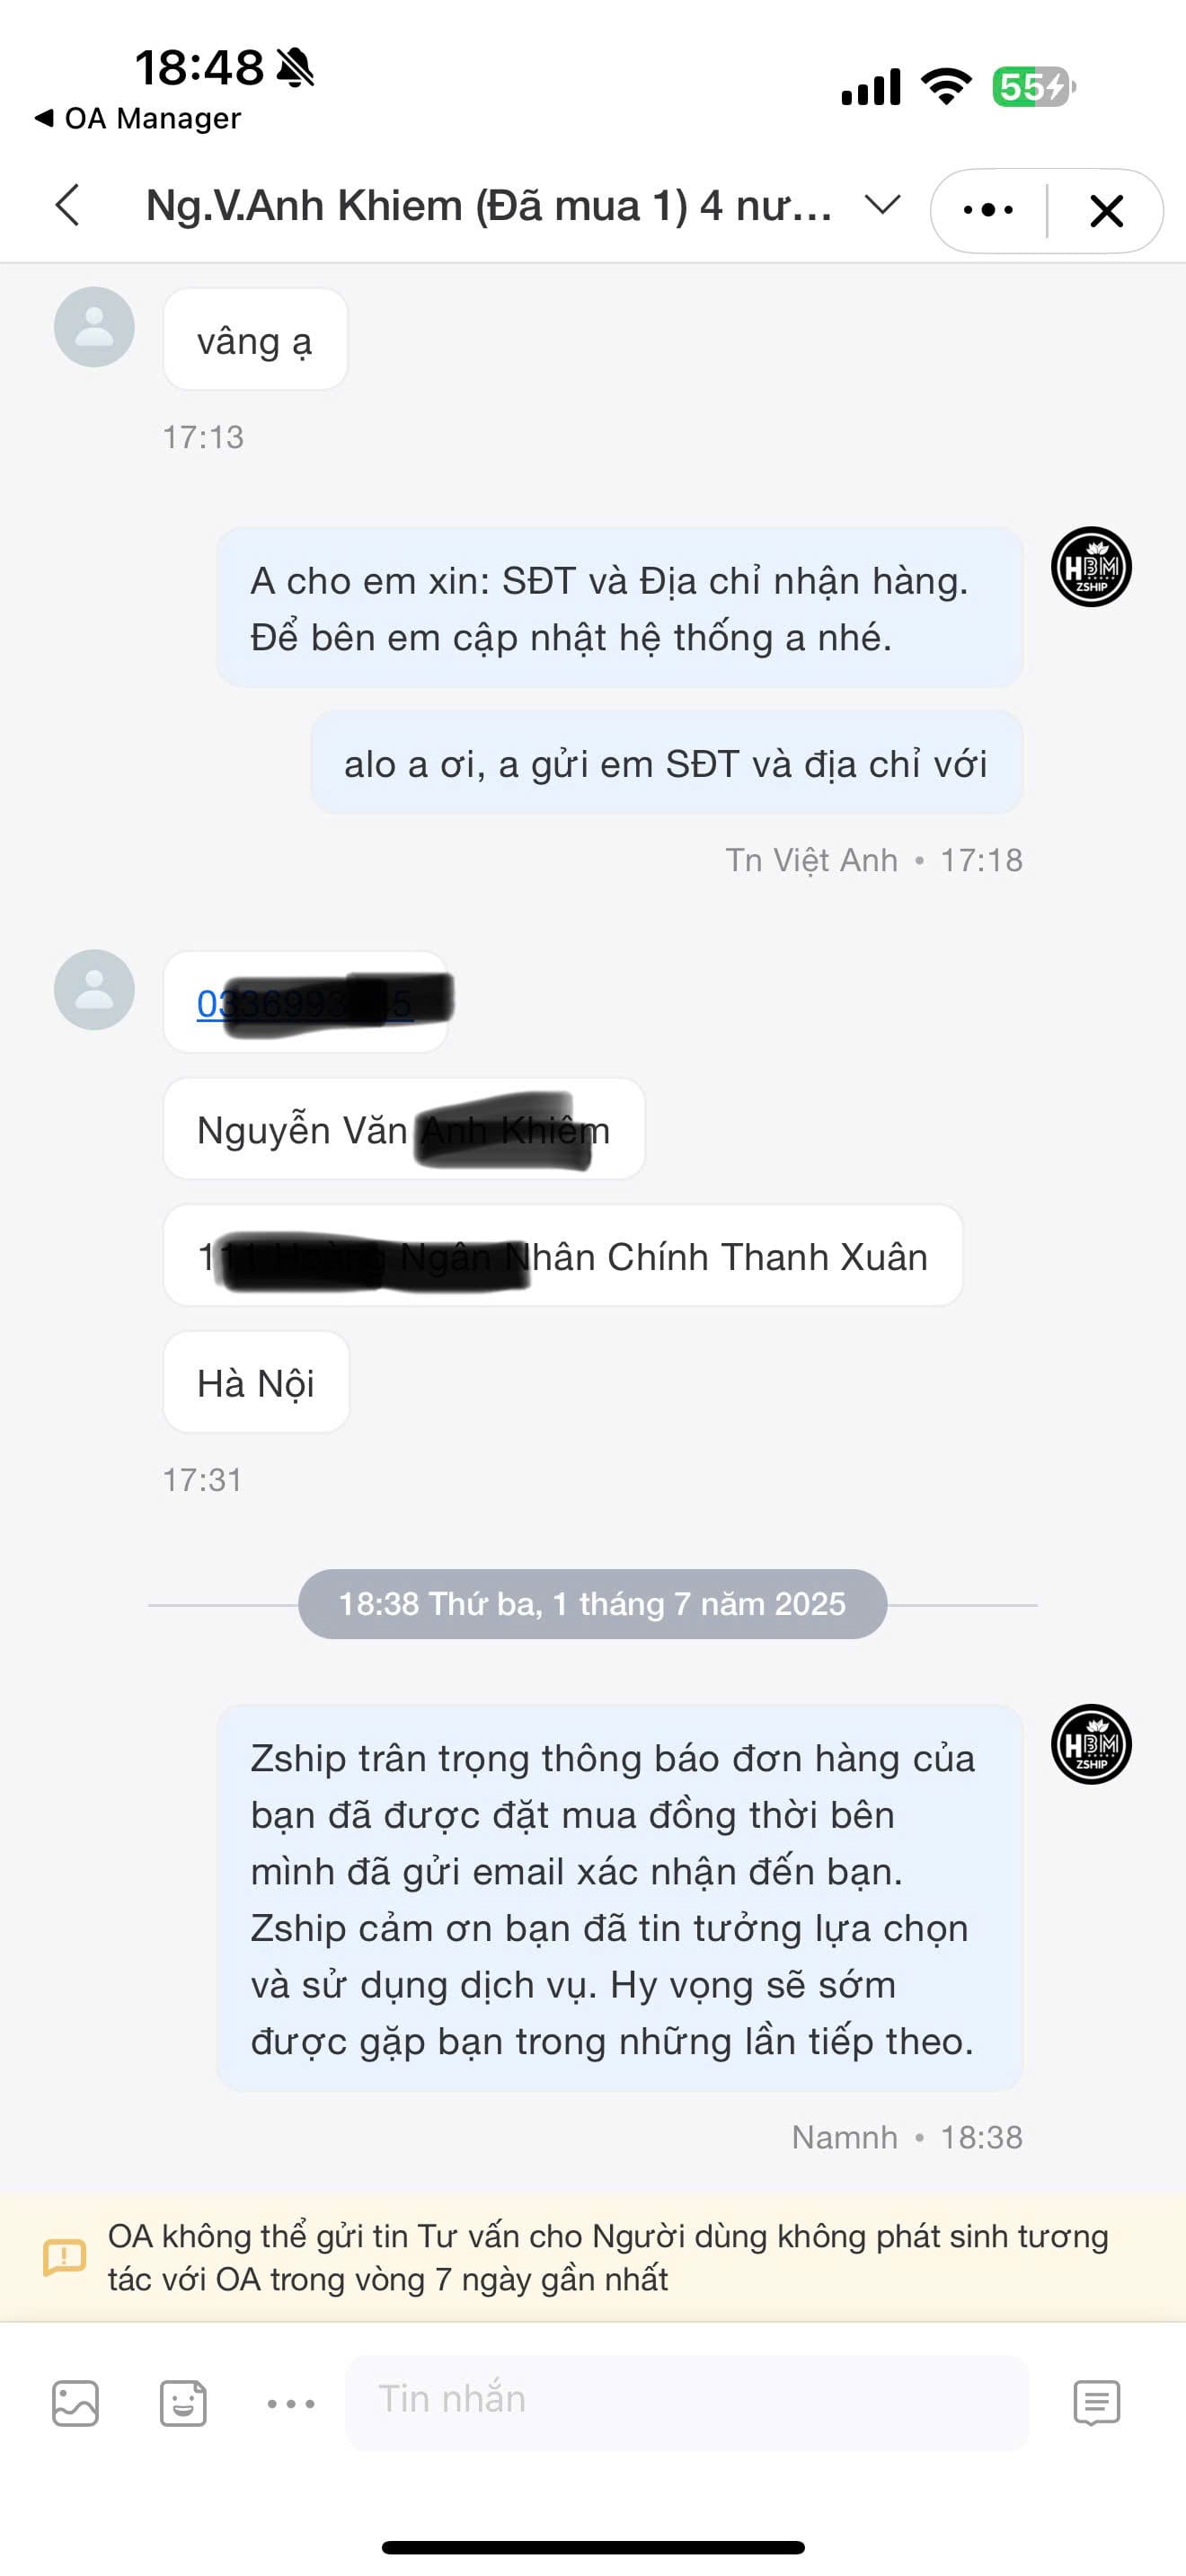Expand the chevron next to Ng.V.Anh Khiem
This screenshot has height=2576, width=1186.
(x=882, y=205)
